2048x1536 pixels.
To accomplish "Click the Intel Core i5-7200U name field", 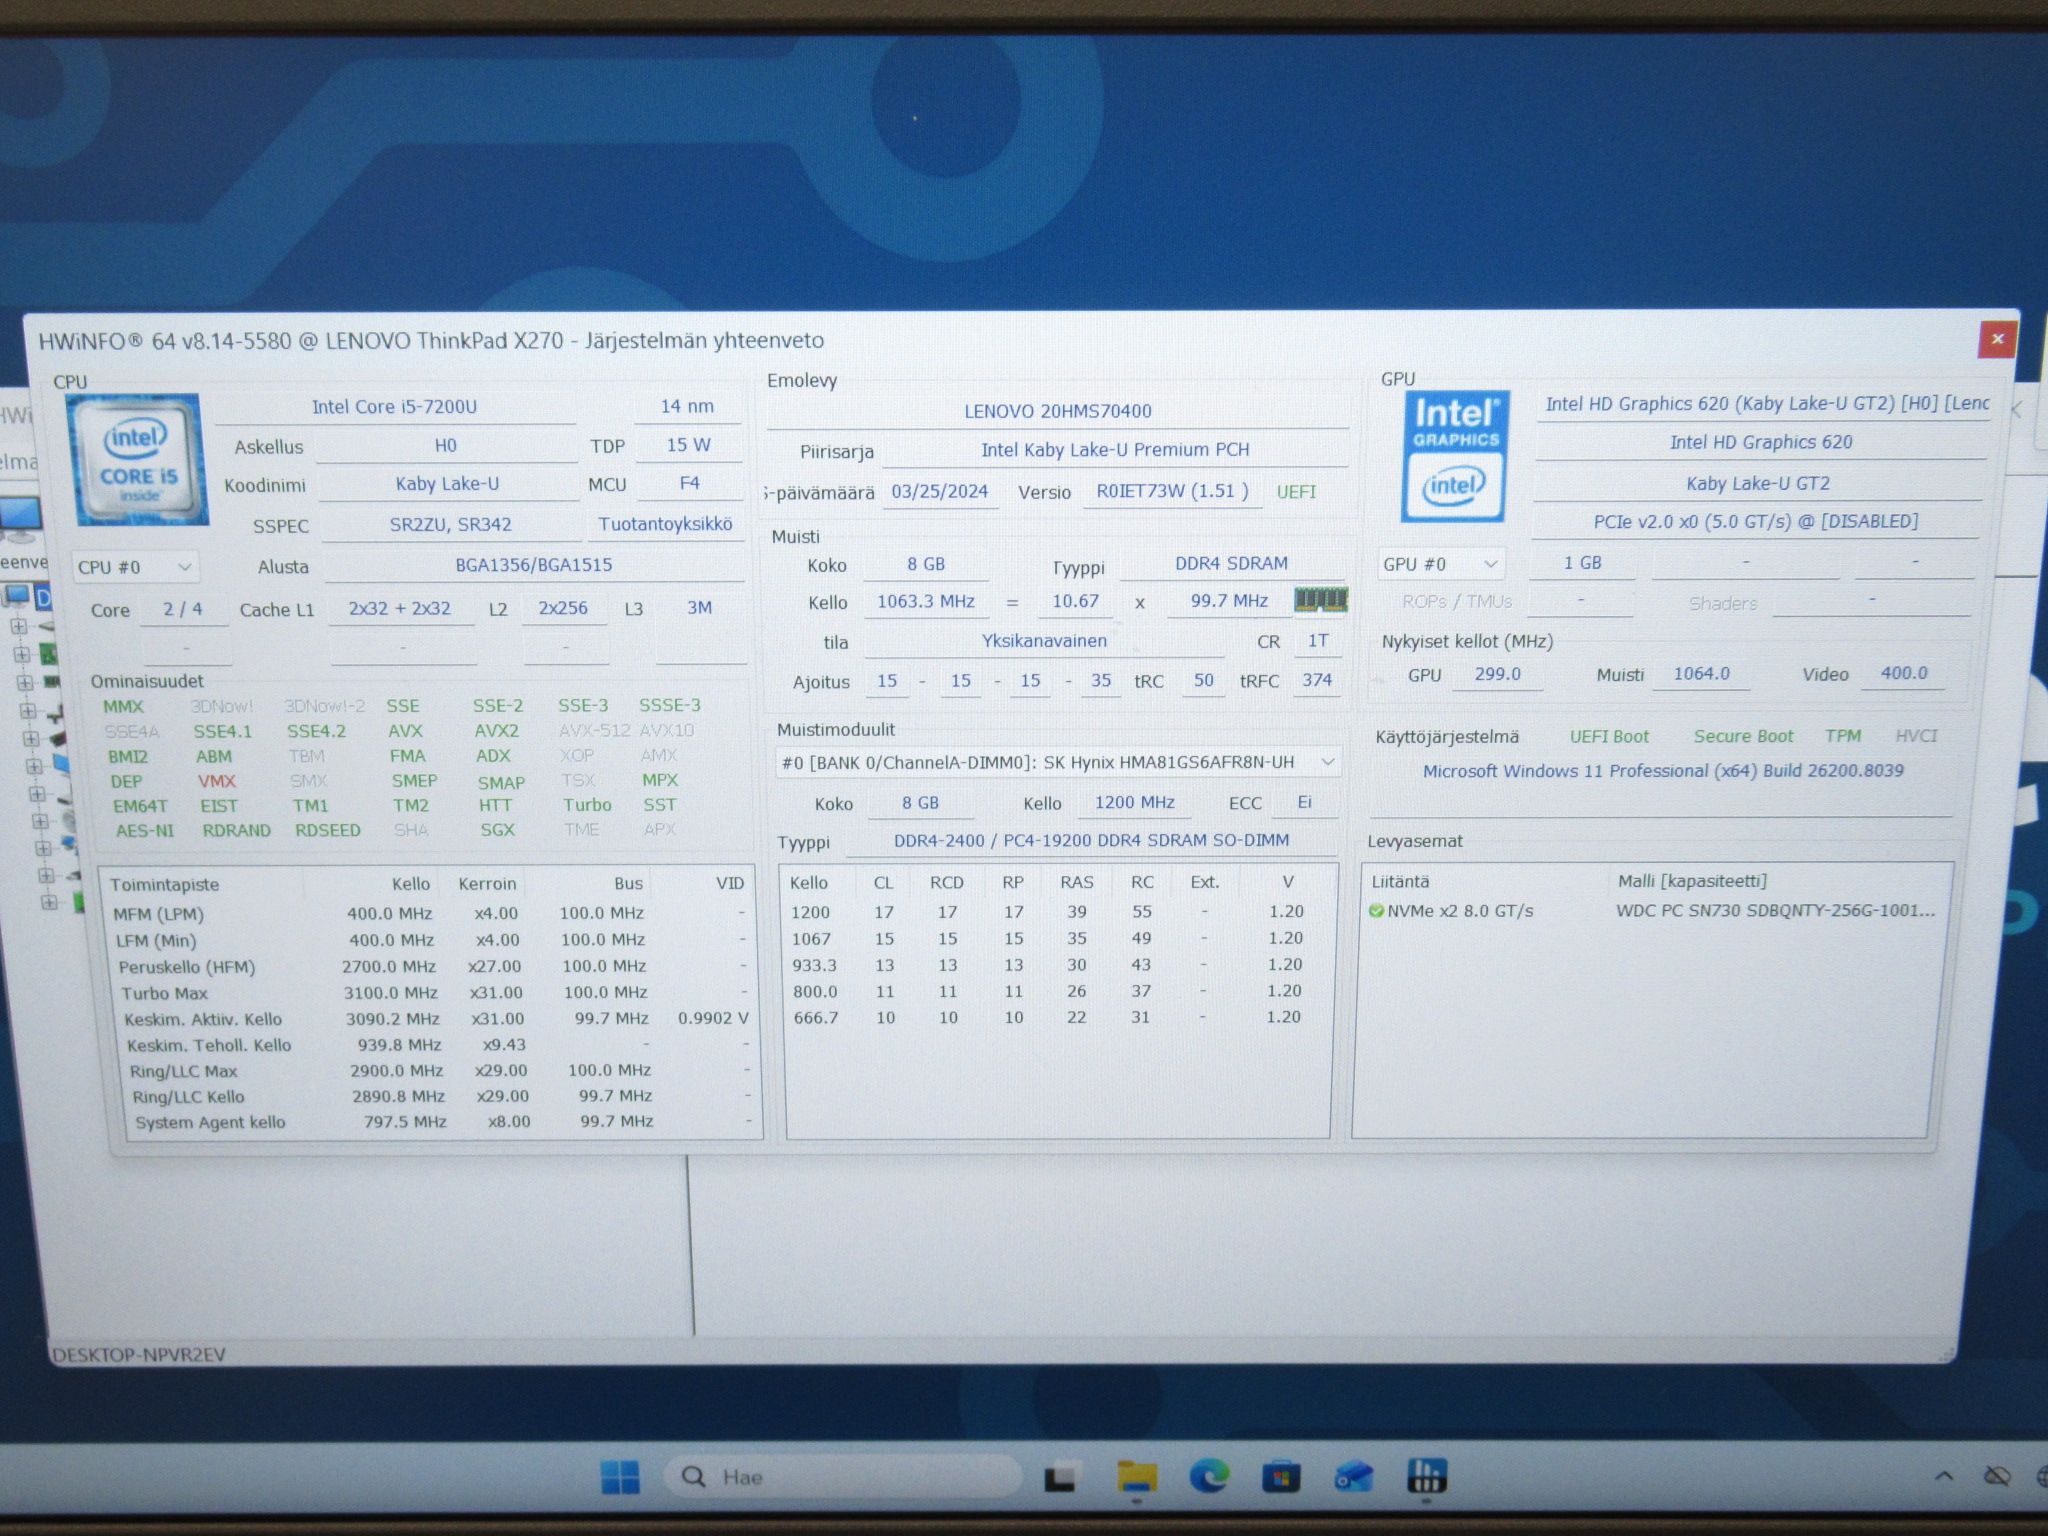I will [x=394, y=407].
